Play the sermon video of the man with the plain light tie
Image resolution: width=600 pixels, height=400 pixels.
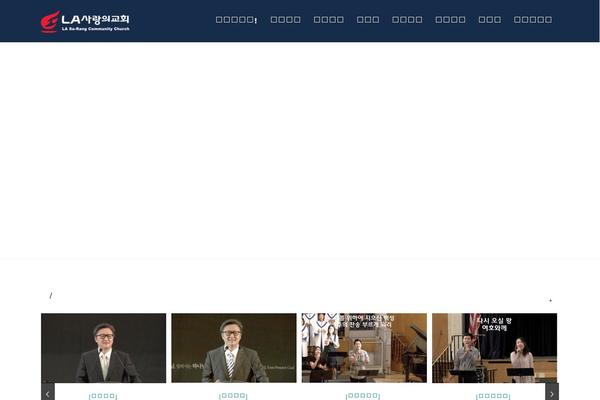(104, 348)
